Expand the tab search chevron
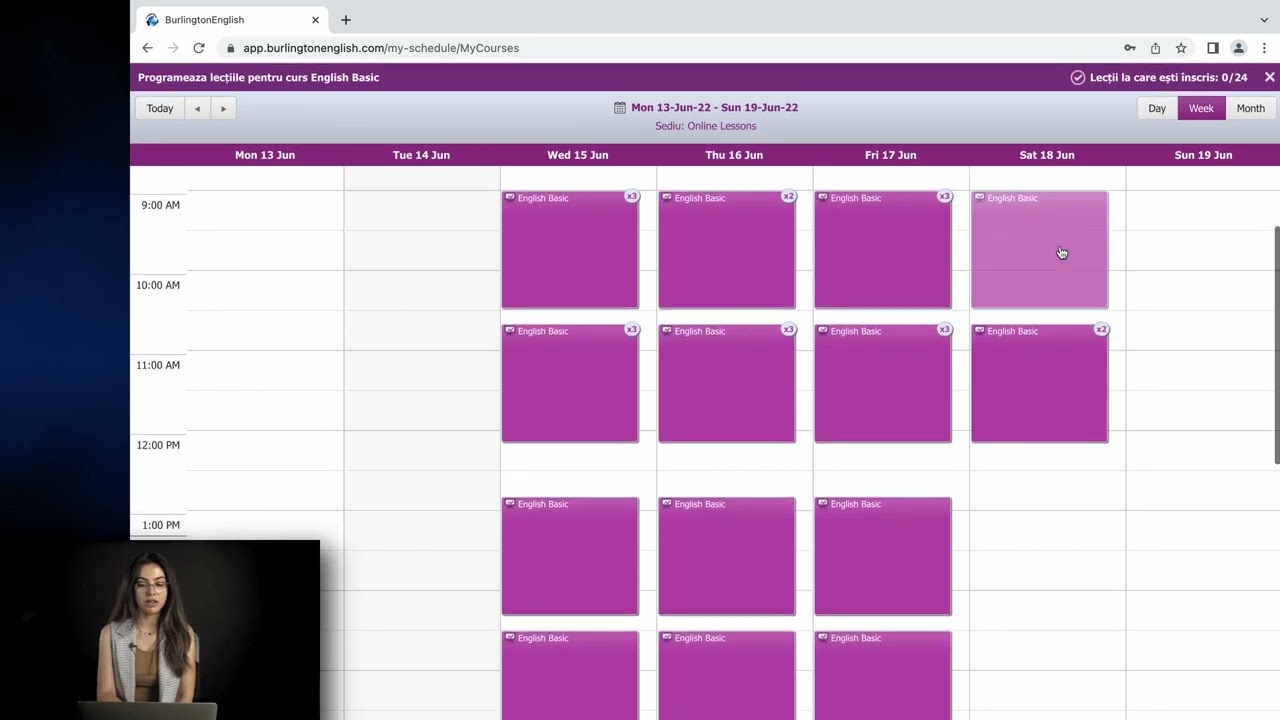The image size is (1280, 720). point(1264,20)
